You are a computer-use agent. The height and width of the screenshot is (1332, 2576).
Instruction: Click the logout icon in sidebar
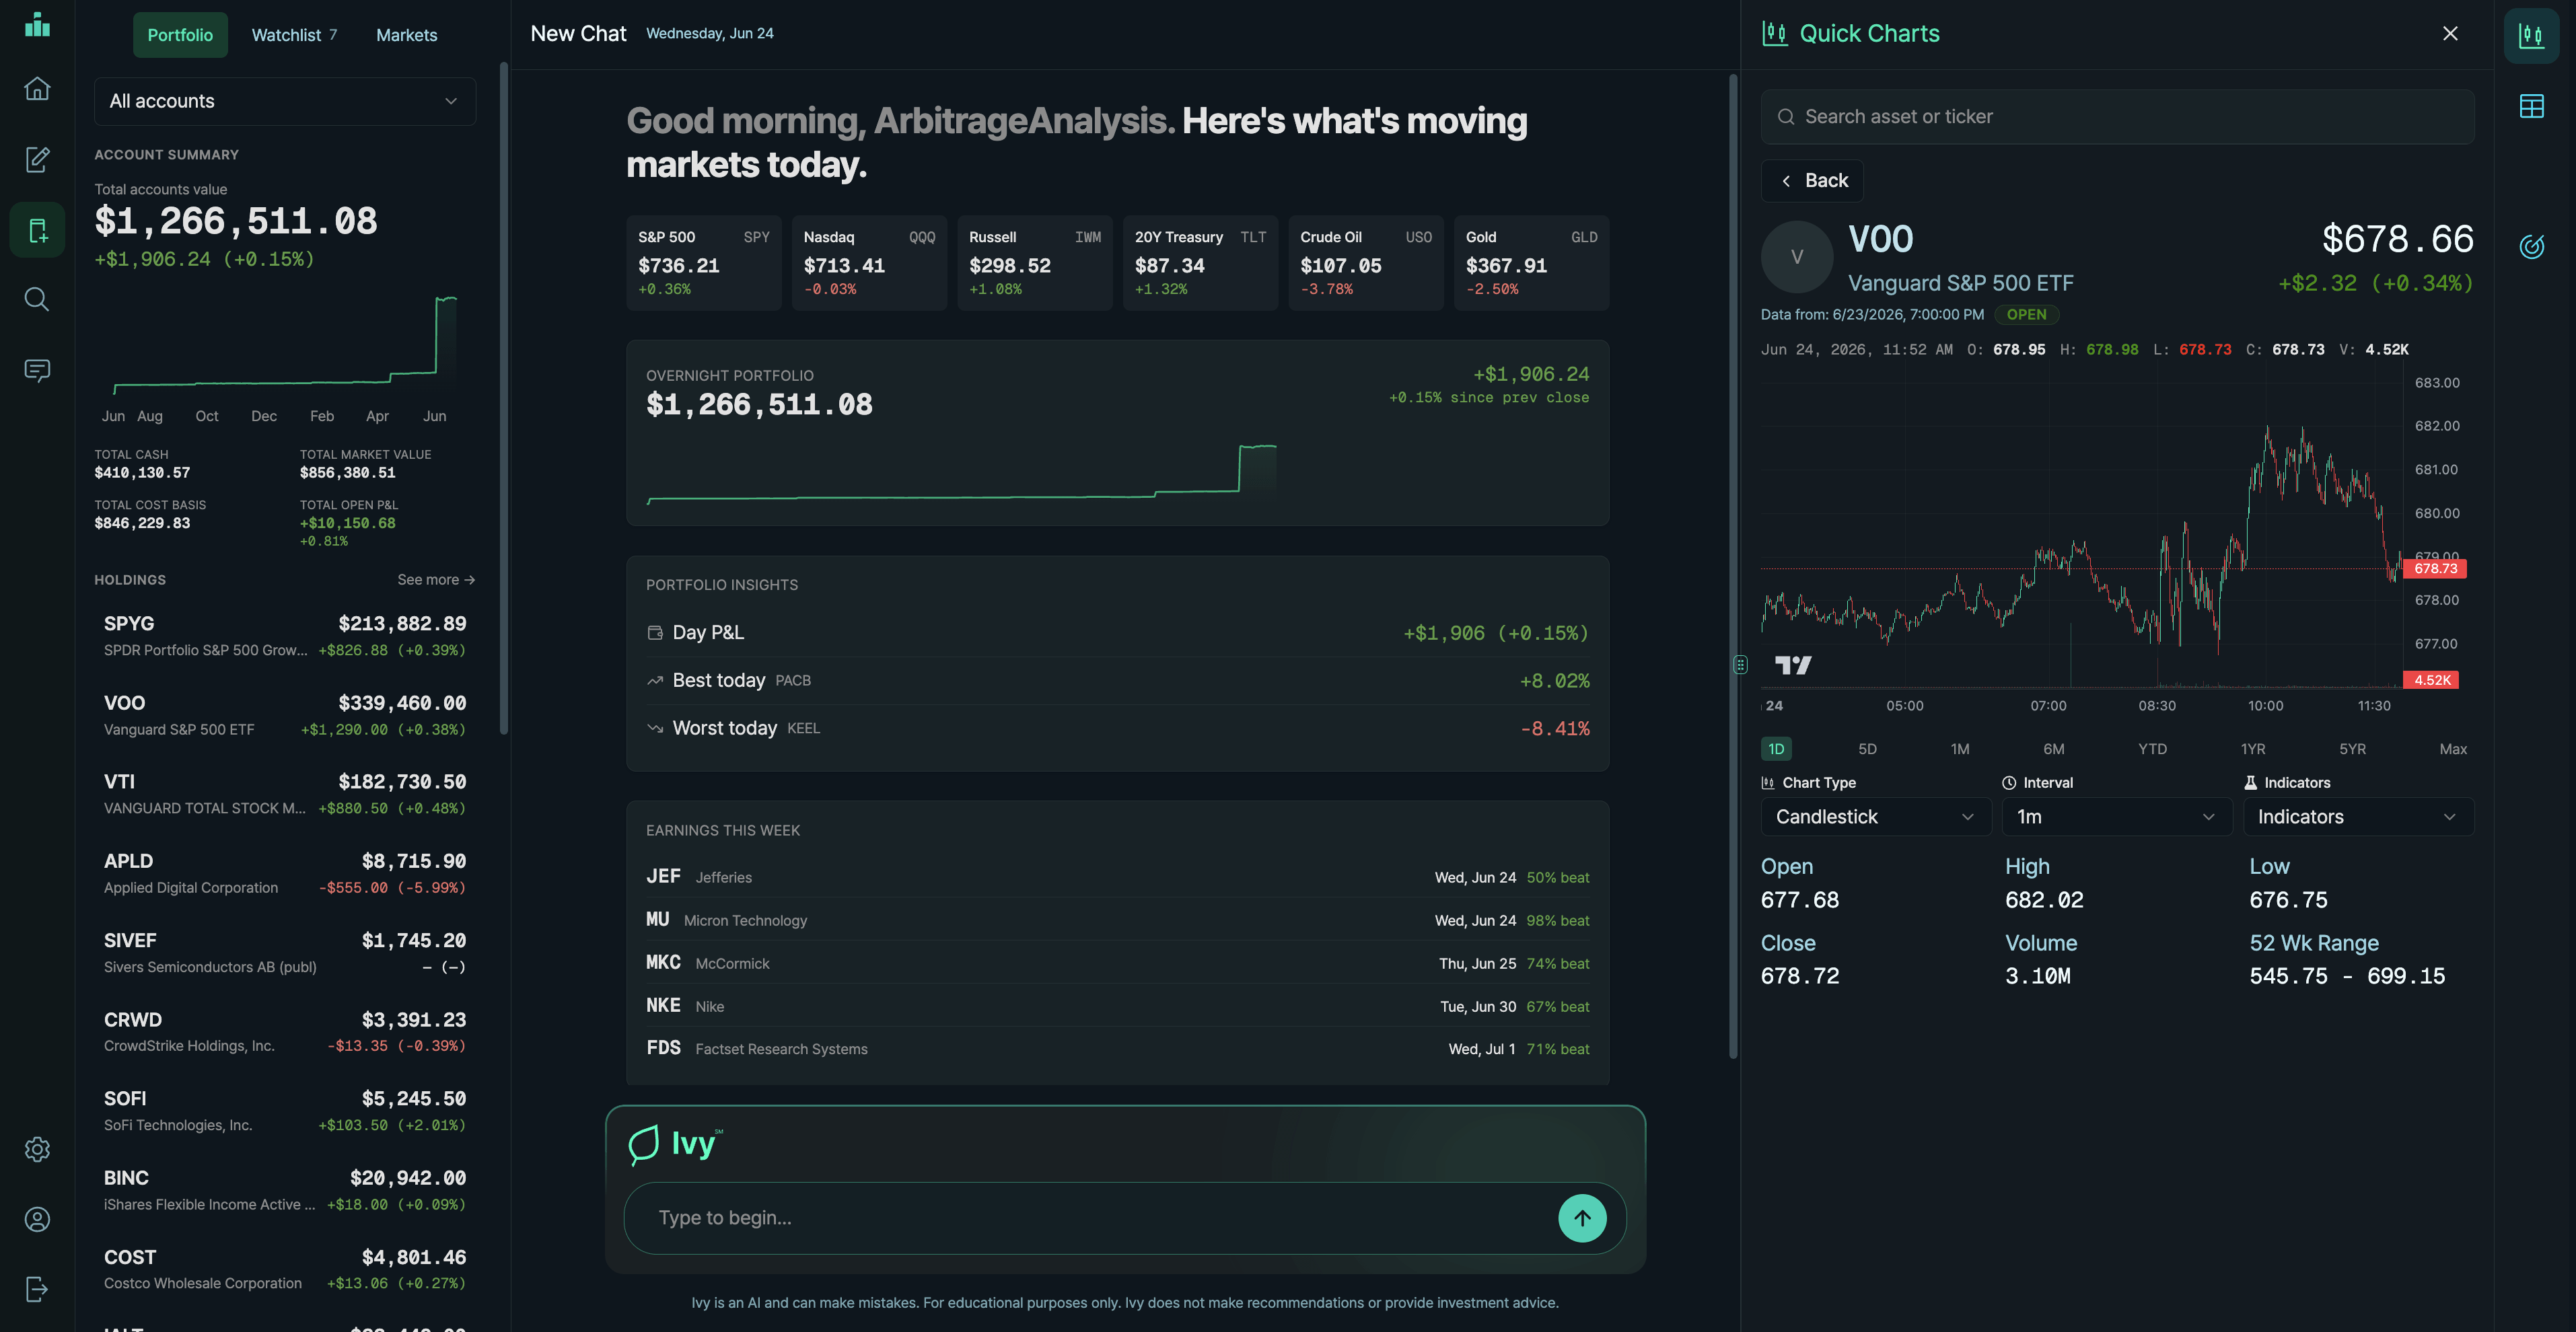tap(37, 1289)
